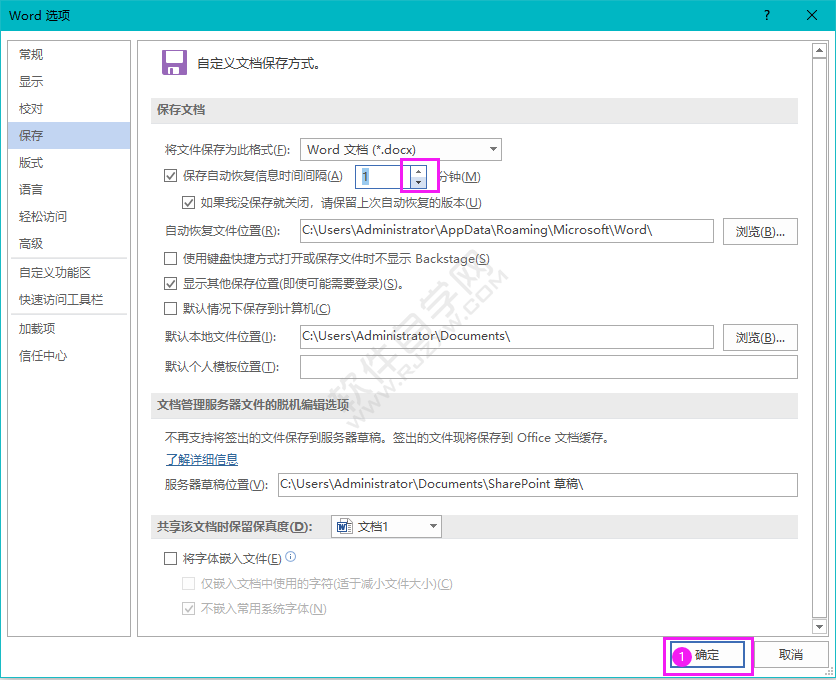
Task: Click the info icon beside 将字体嵌入文件
Action: click(x=290, y=558)
